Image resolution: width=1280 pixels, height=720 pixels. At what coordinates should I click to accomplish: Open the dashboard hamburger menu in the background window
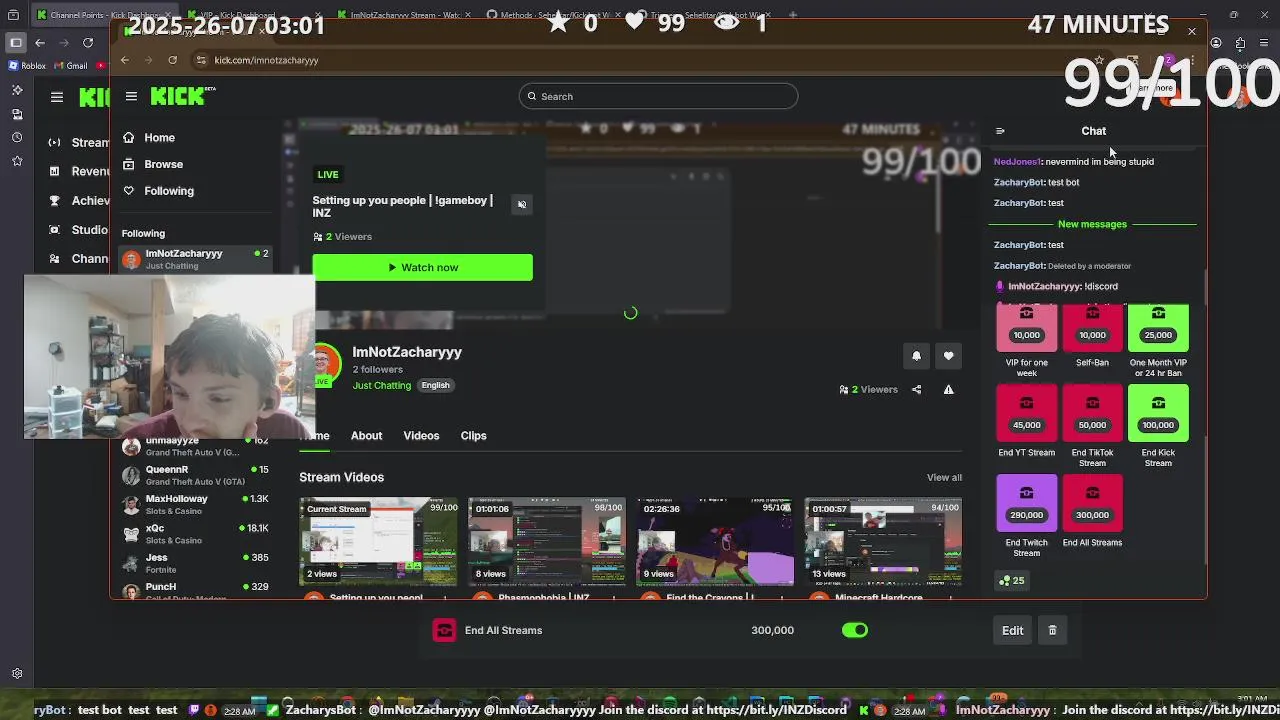[x=57, y=97]
